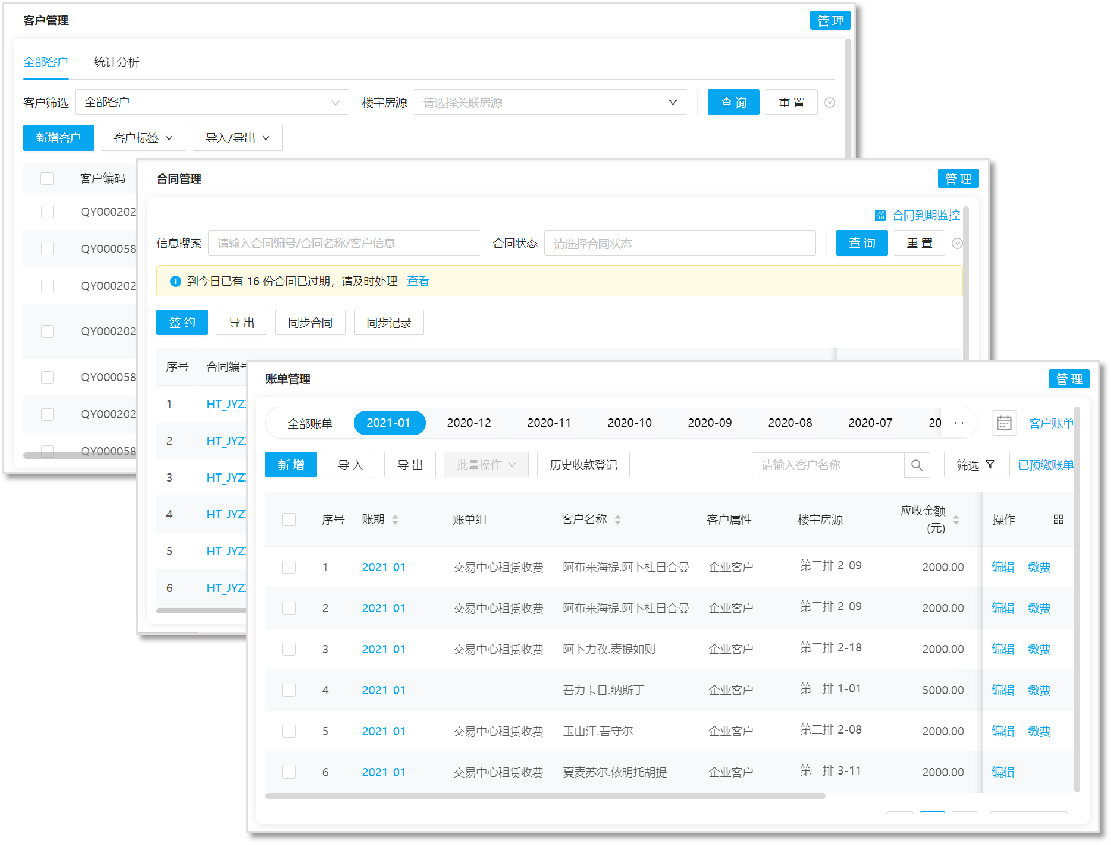Viewport: 1111px width, 845px height.
Task: Open the calendar icon in Bill Management
Action: (x=1004, y=423)
